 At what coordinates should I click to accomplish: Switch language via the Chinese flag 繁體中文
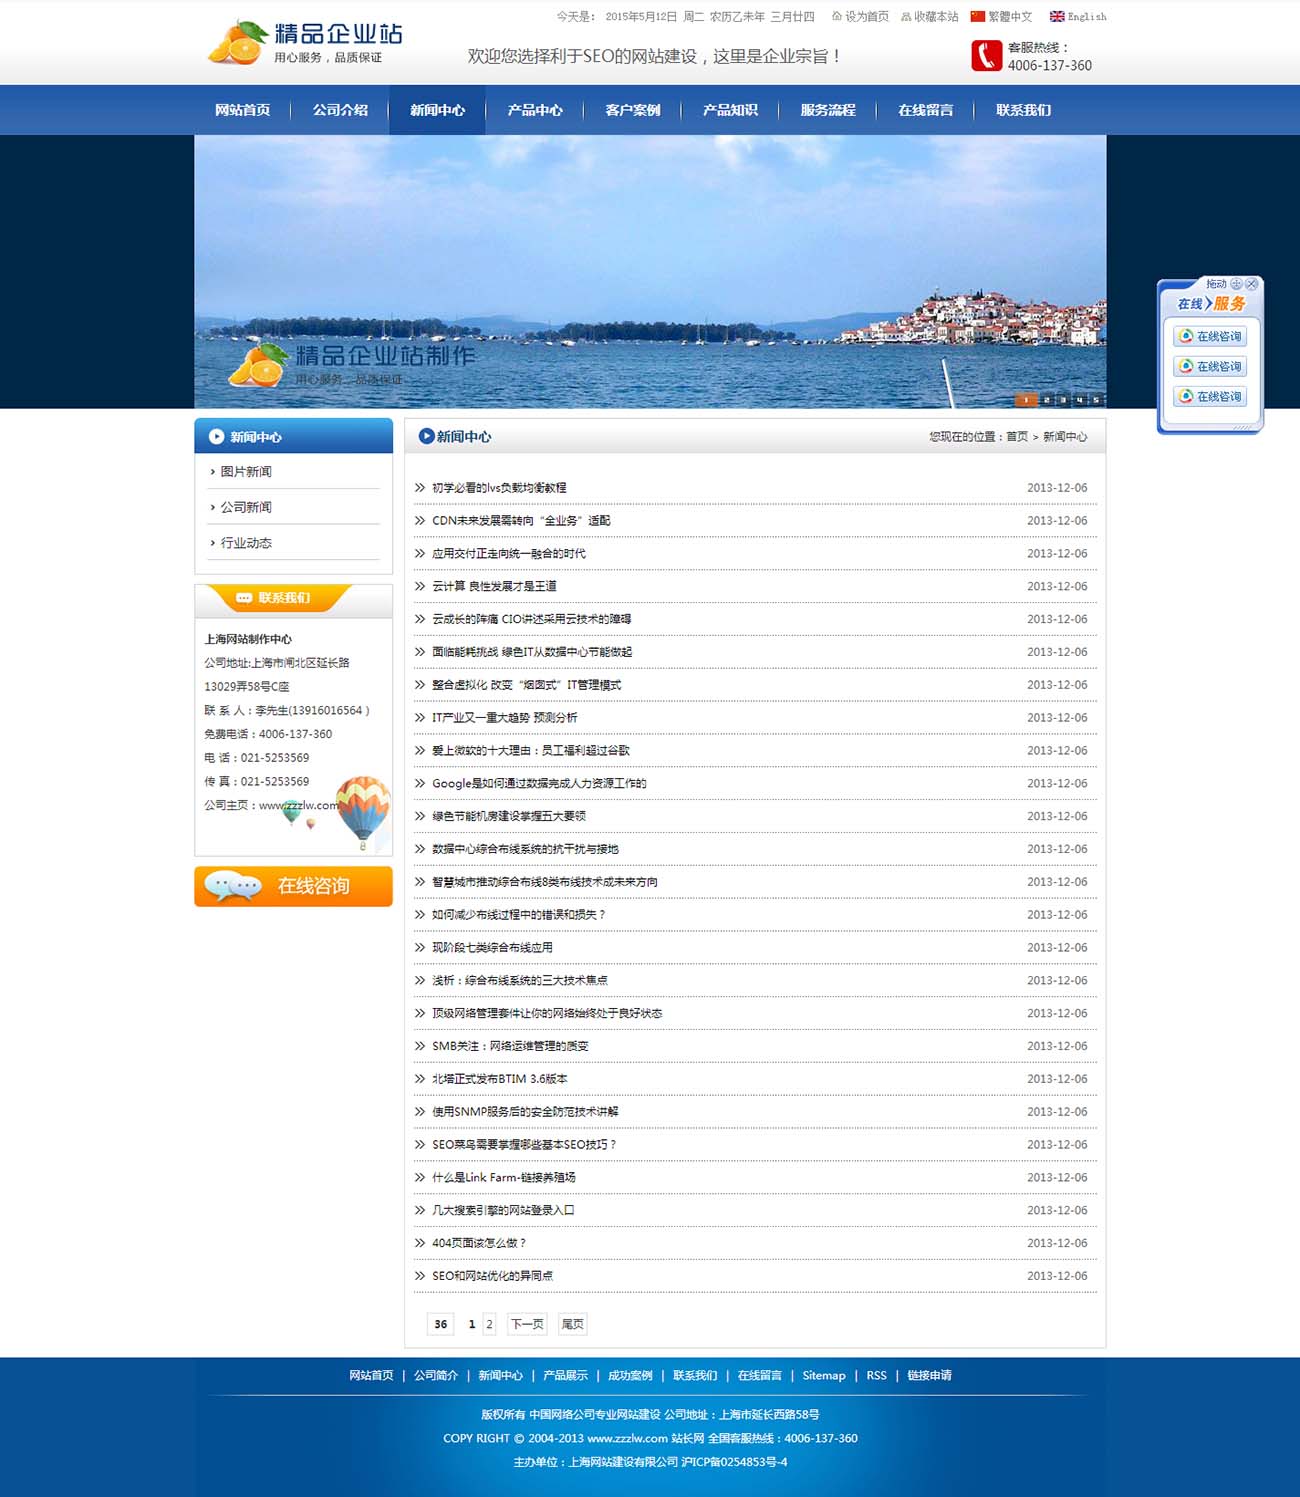(1001, 16)
